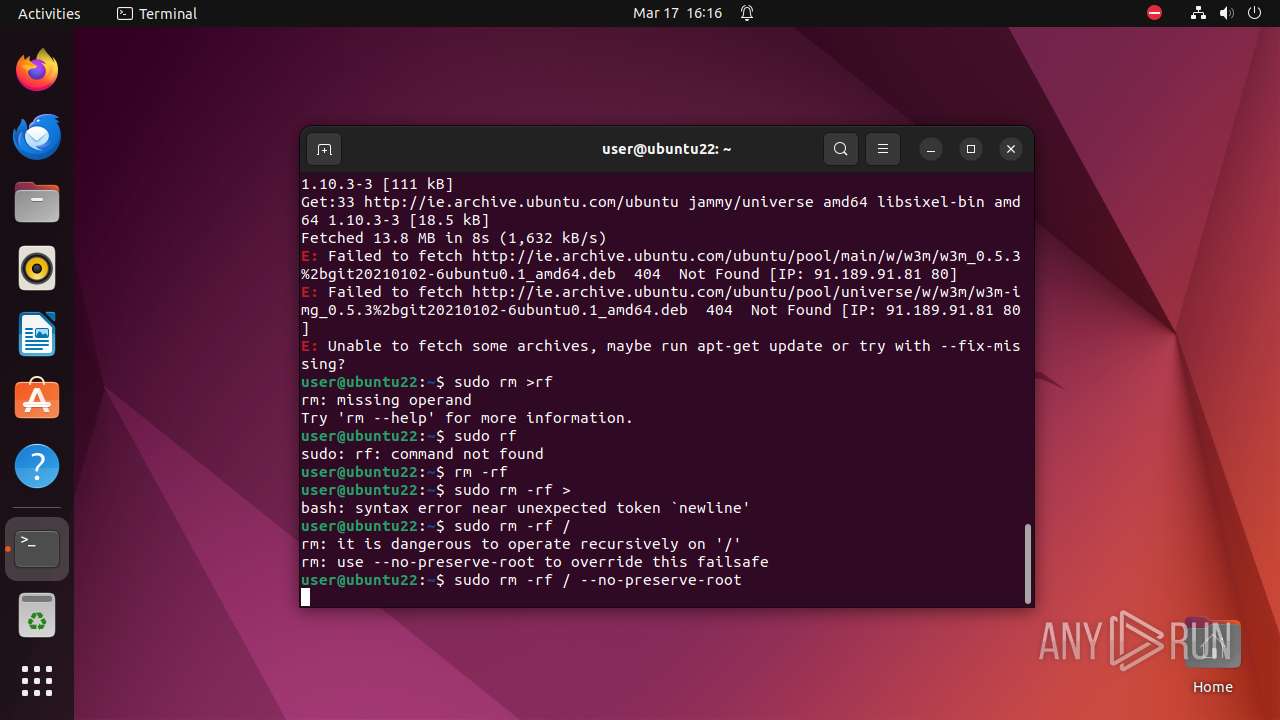1280x720 pixels.
Task: Open the terminal hamburger menu
Action: 882,149
